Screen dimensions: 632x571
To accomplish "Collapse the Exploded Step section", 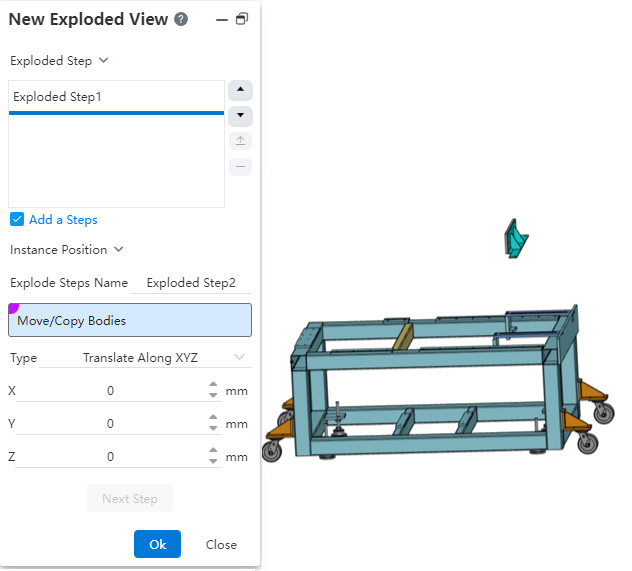I will (x=104, y=60).
